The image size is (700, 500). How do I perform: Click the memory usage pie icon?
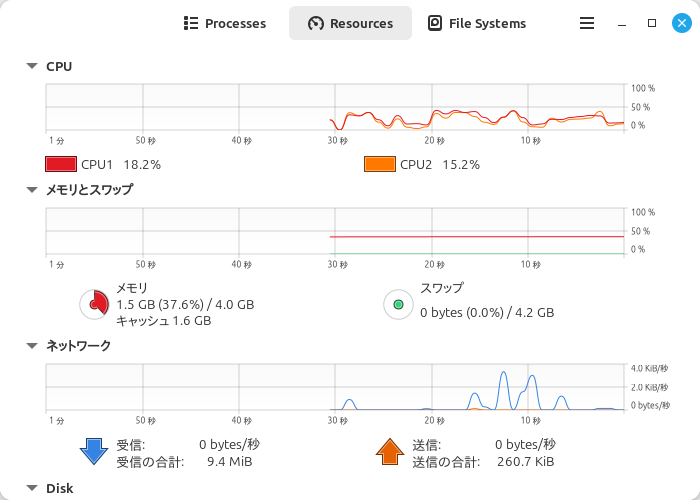coord(95,303)
